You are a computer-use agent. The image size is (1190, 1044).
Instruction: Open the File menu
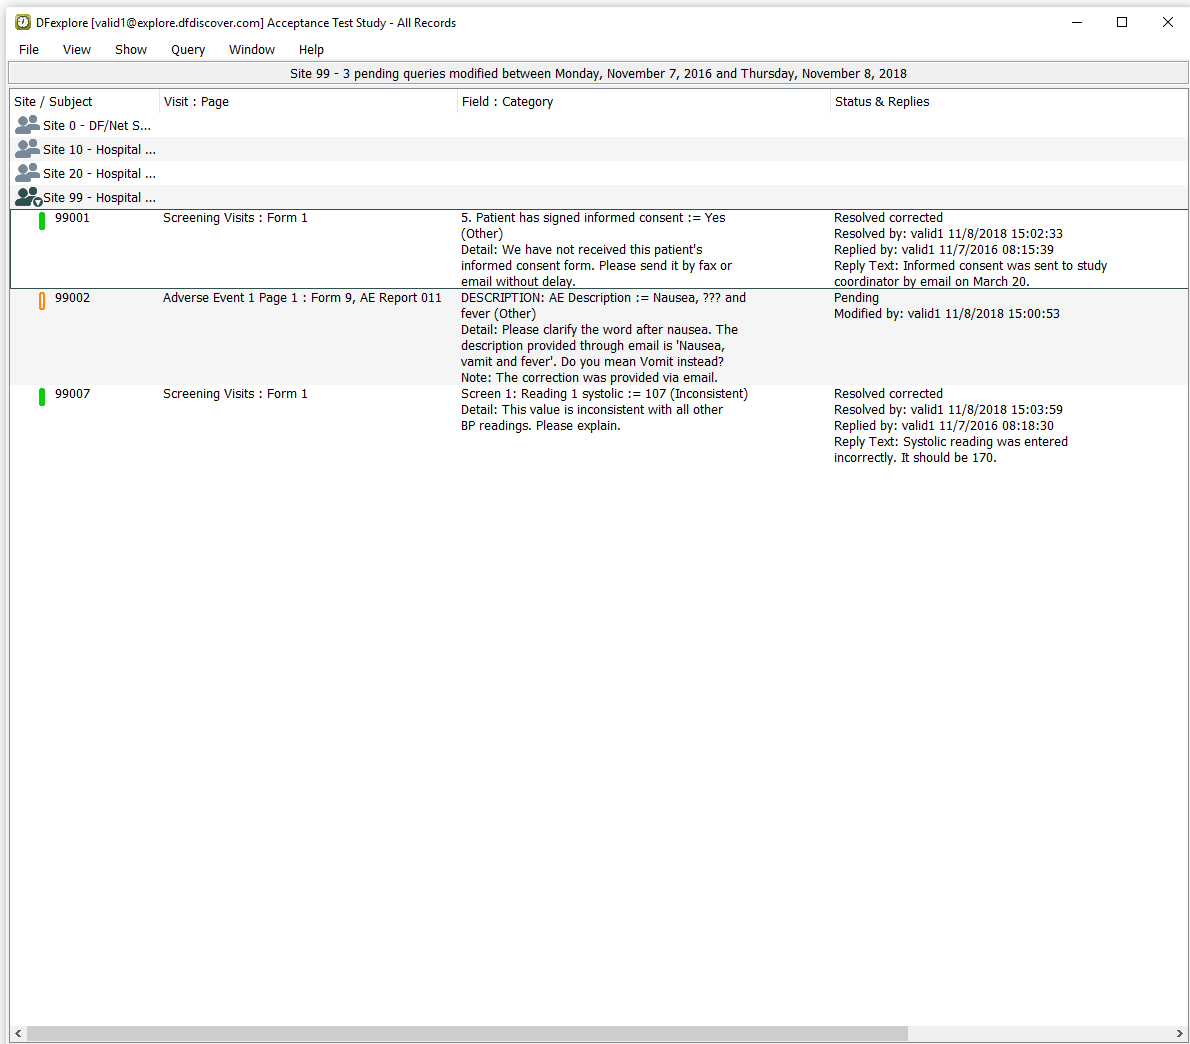click(x=29, y=49)
